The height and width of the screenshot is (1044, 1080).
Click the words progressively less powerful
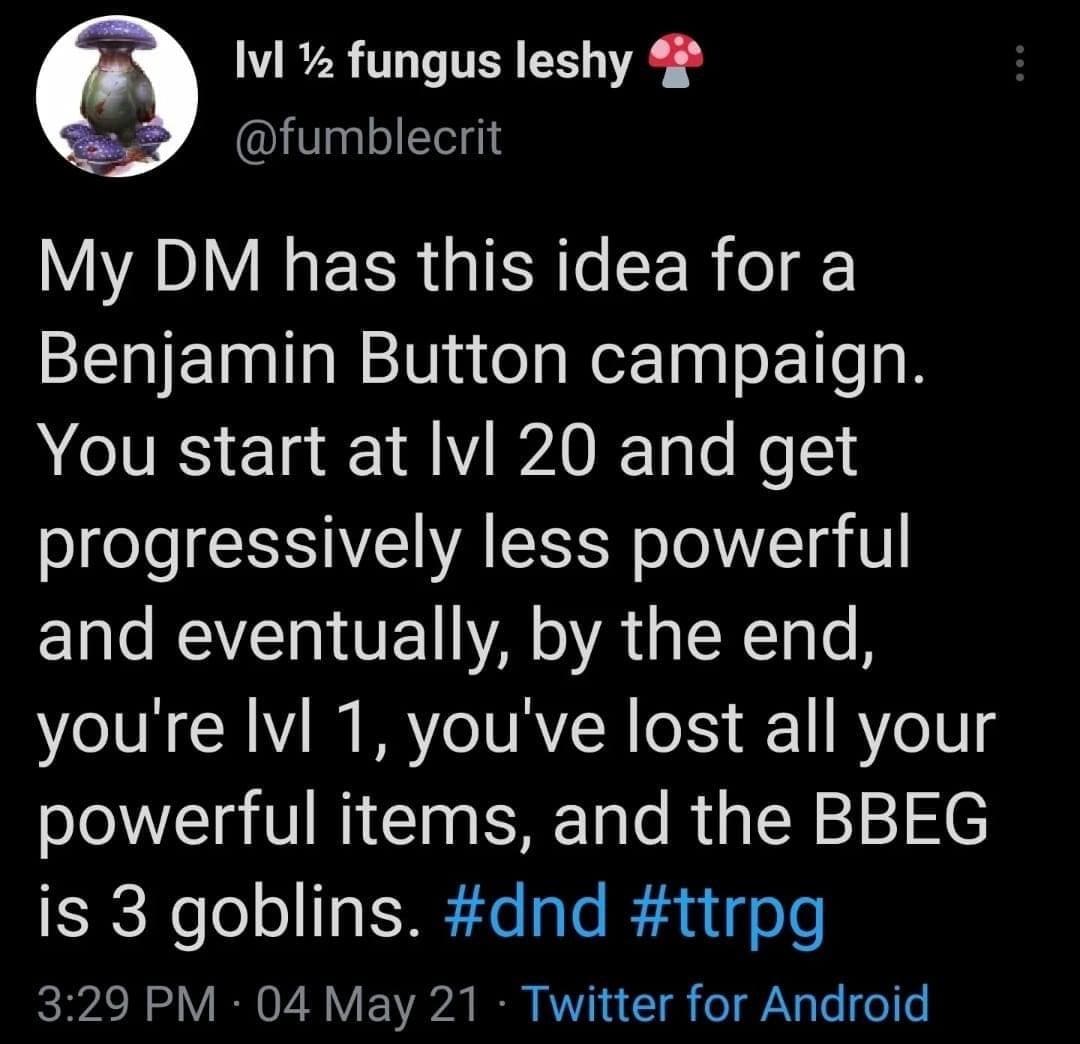pos(474,544)
